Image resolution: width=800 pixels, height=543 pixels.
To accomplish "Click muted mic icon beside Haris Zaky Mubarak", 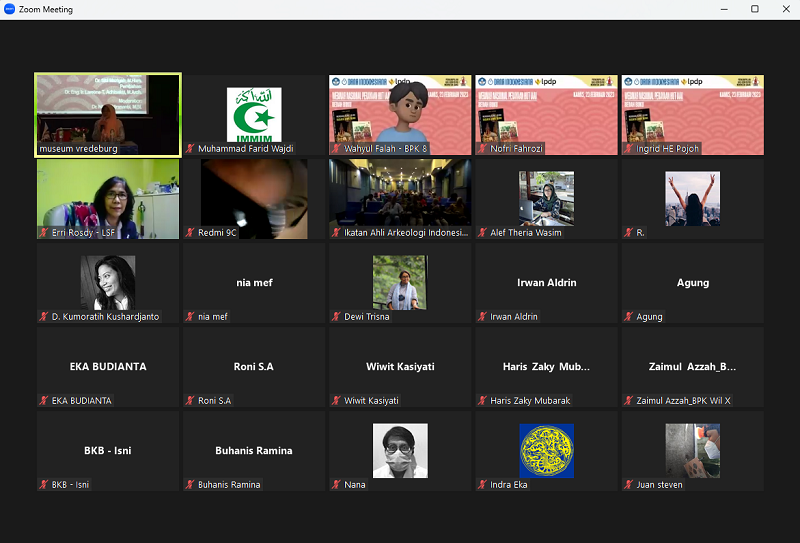I will point(483,401).
